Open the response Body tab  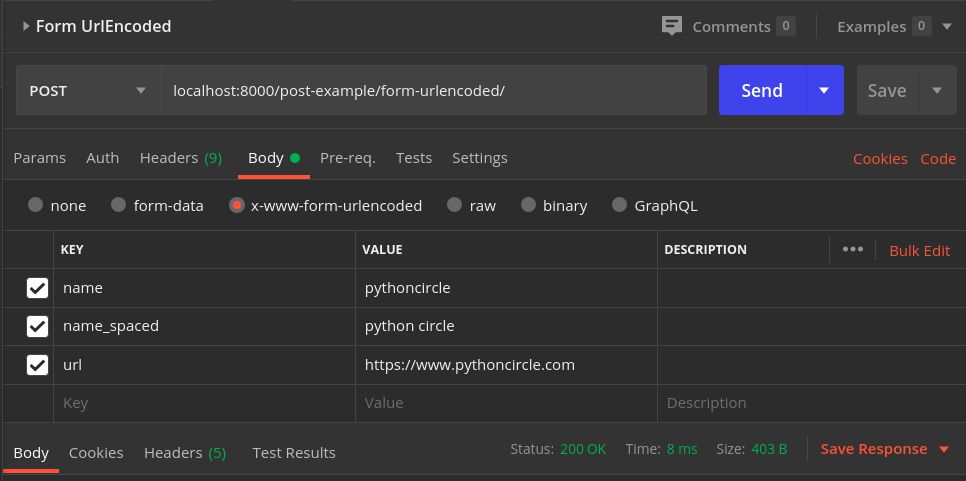[x=31, y=453]
